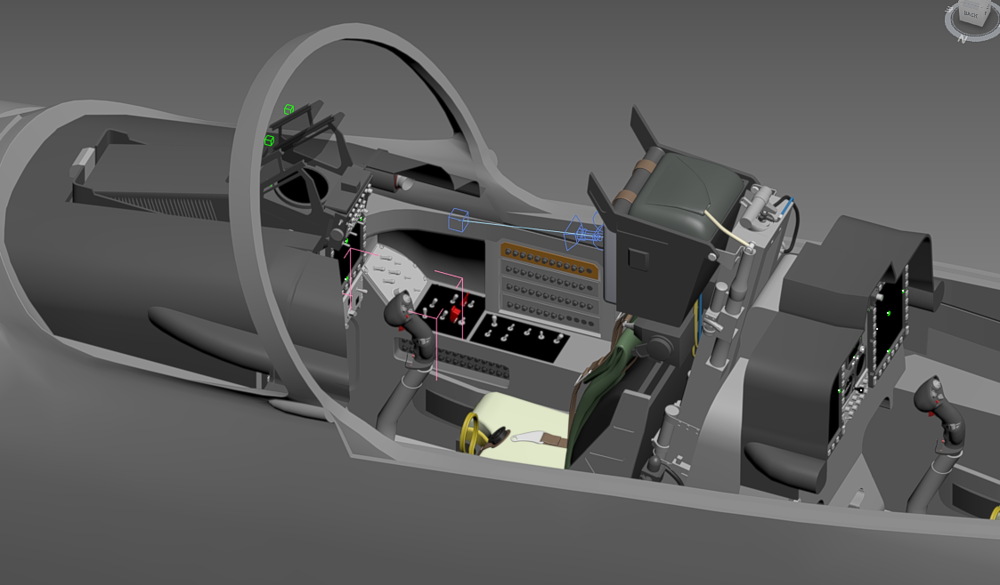
Task: Click the BACK face of the ViewCube
Action: (970, 14)
